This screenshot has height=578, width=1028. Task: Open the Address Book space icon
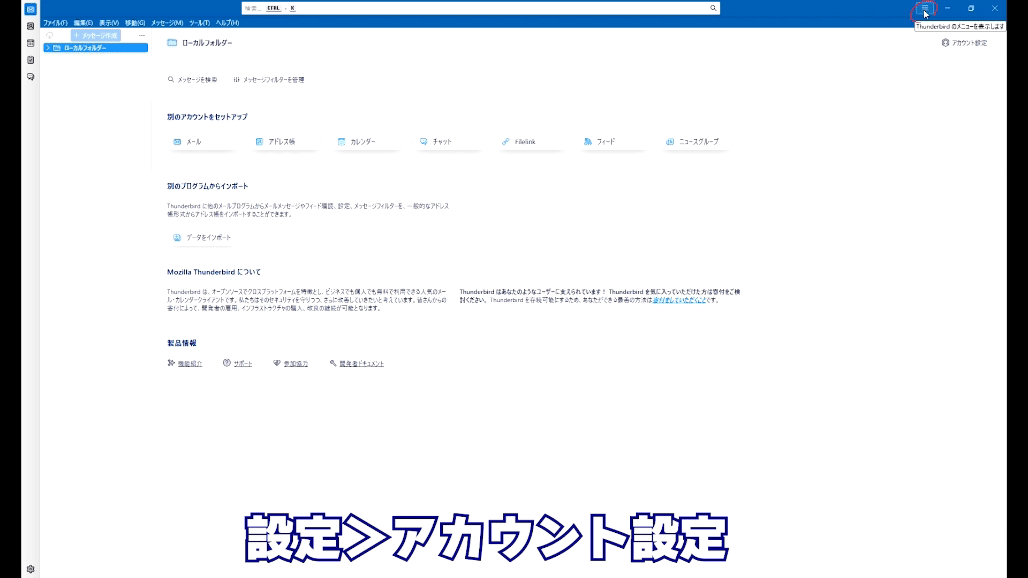31,26
